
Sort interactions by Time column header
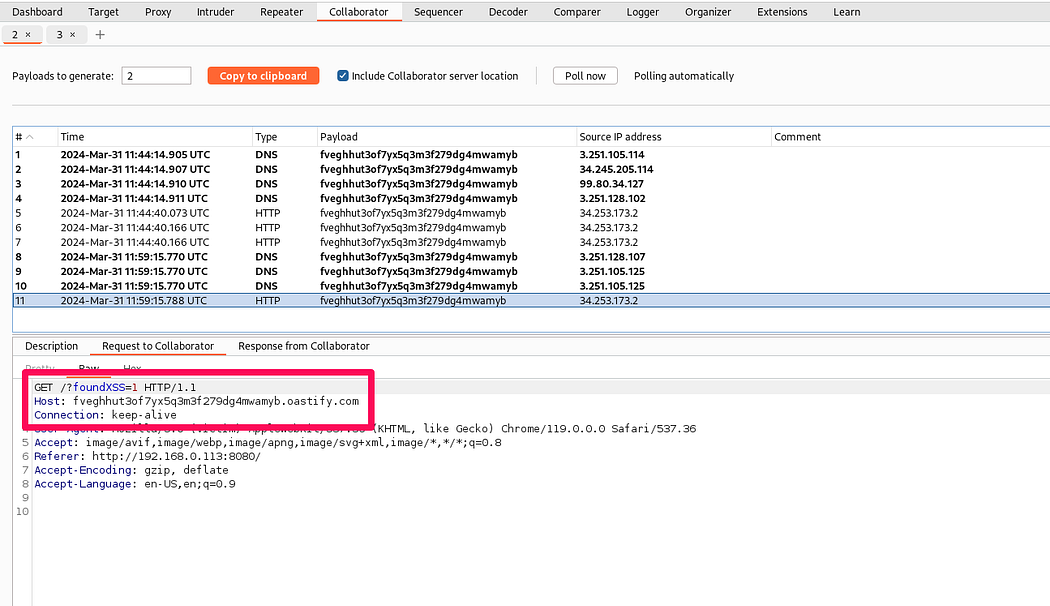coord(72,137)
